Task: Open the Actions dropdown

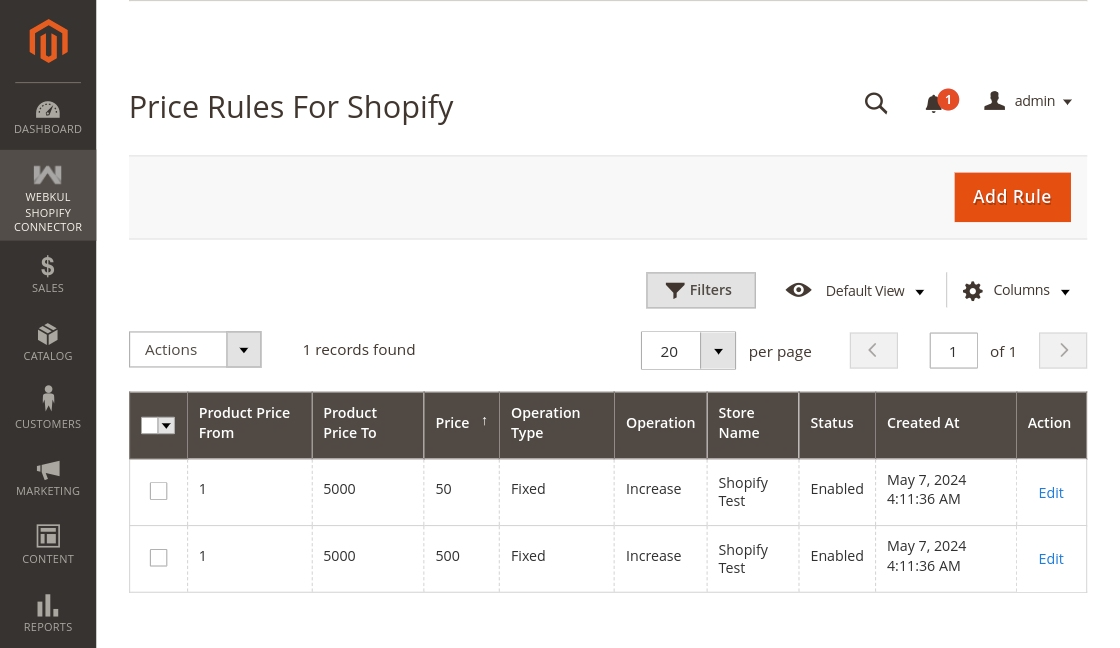Action: (195, 349)
